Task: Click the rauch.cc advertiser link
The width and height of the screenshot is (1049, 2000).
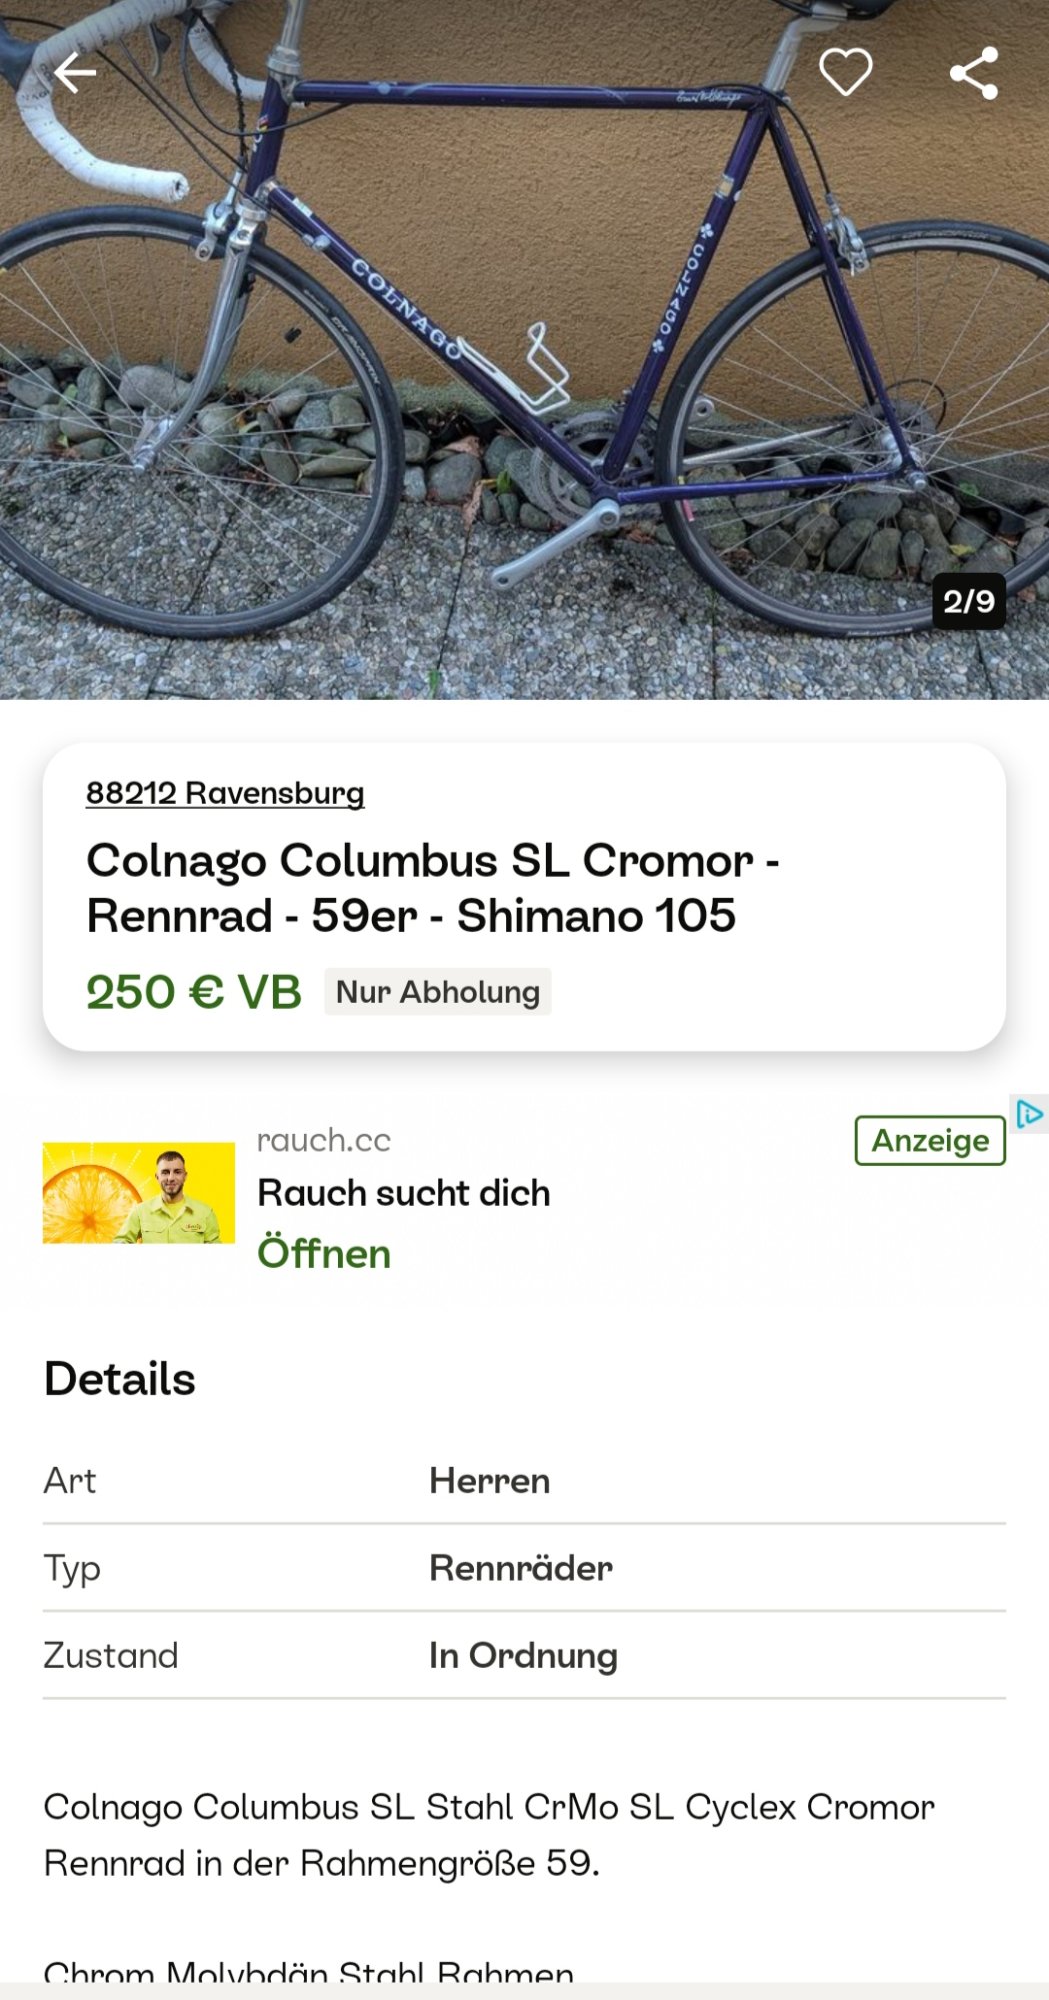Action: pos(323,1140)
